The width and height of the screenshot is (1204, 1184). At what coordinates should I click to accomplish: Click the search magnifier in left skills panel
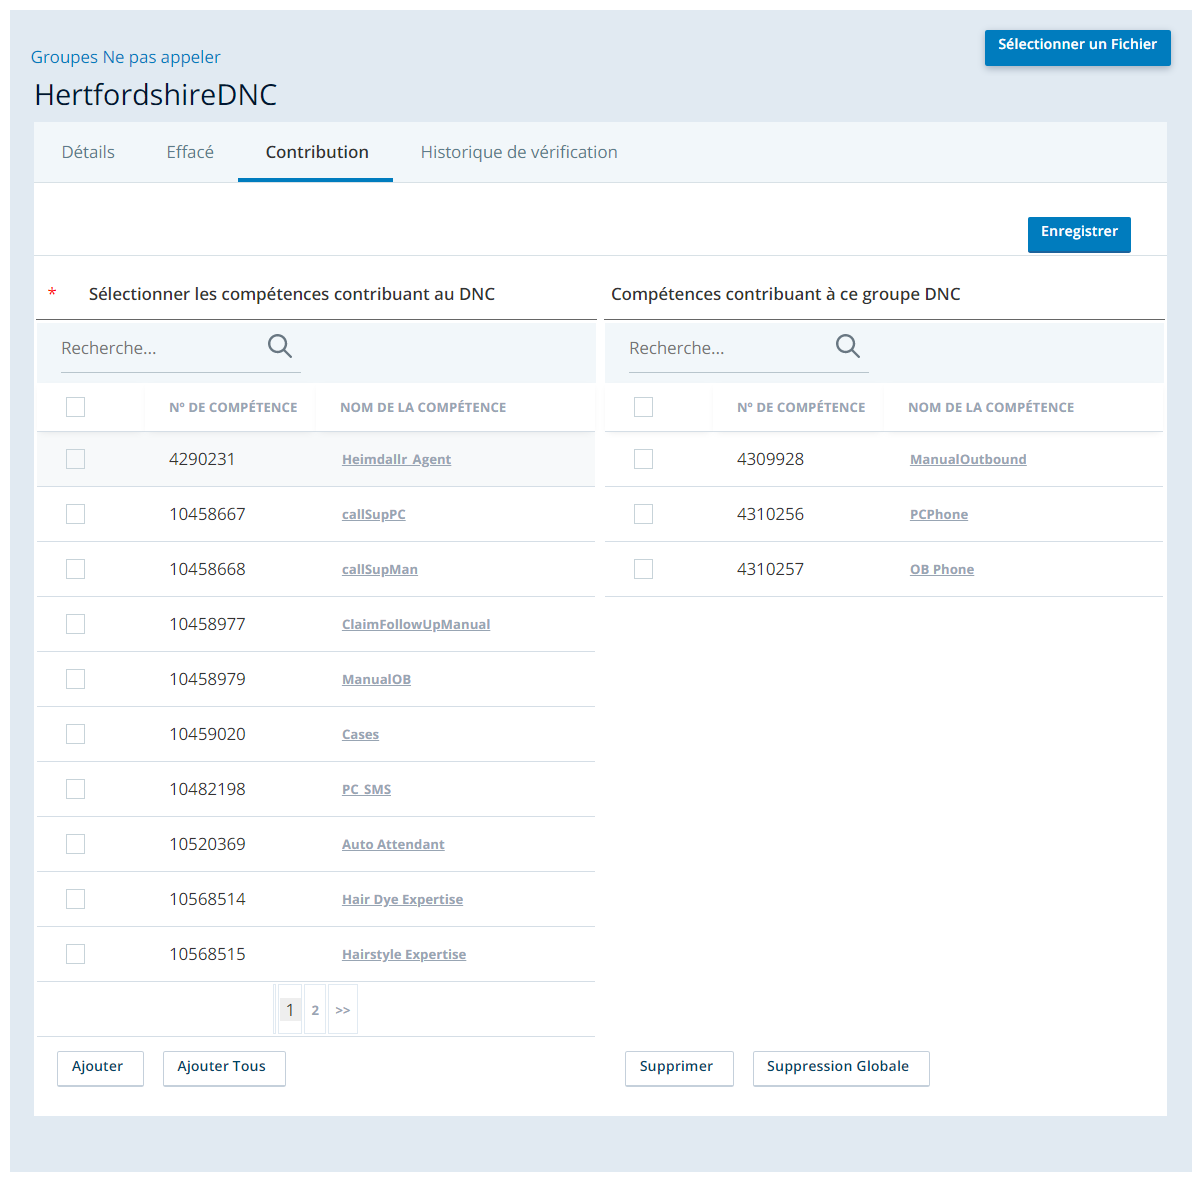280,346
